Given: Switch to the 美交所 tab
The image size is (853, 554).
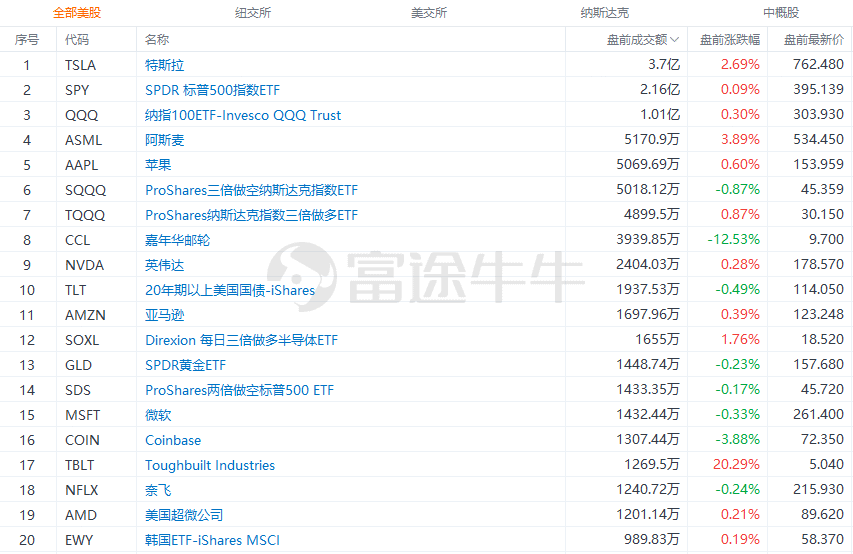Looking at the screenshot, I should (429, 13).
